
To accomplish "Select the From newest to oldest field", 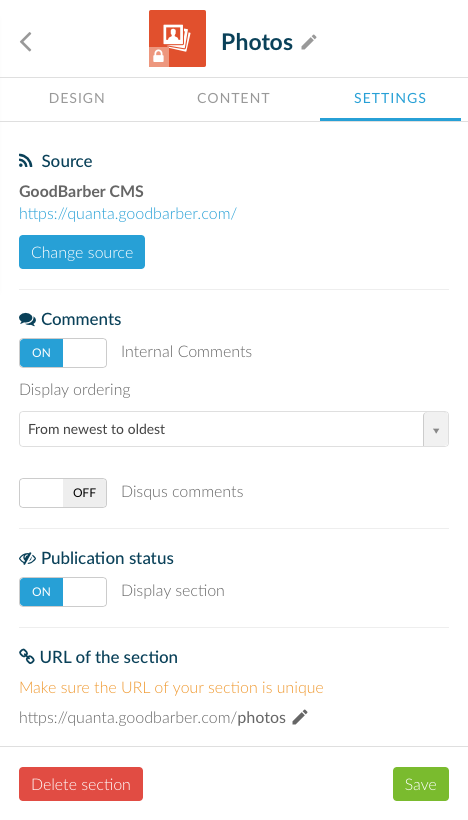I will (234, 429).
